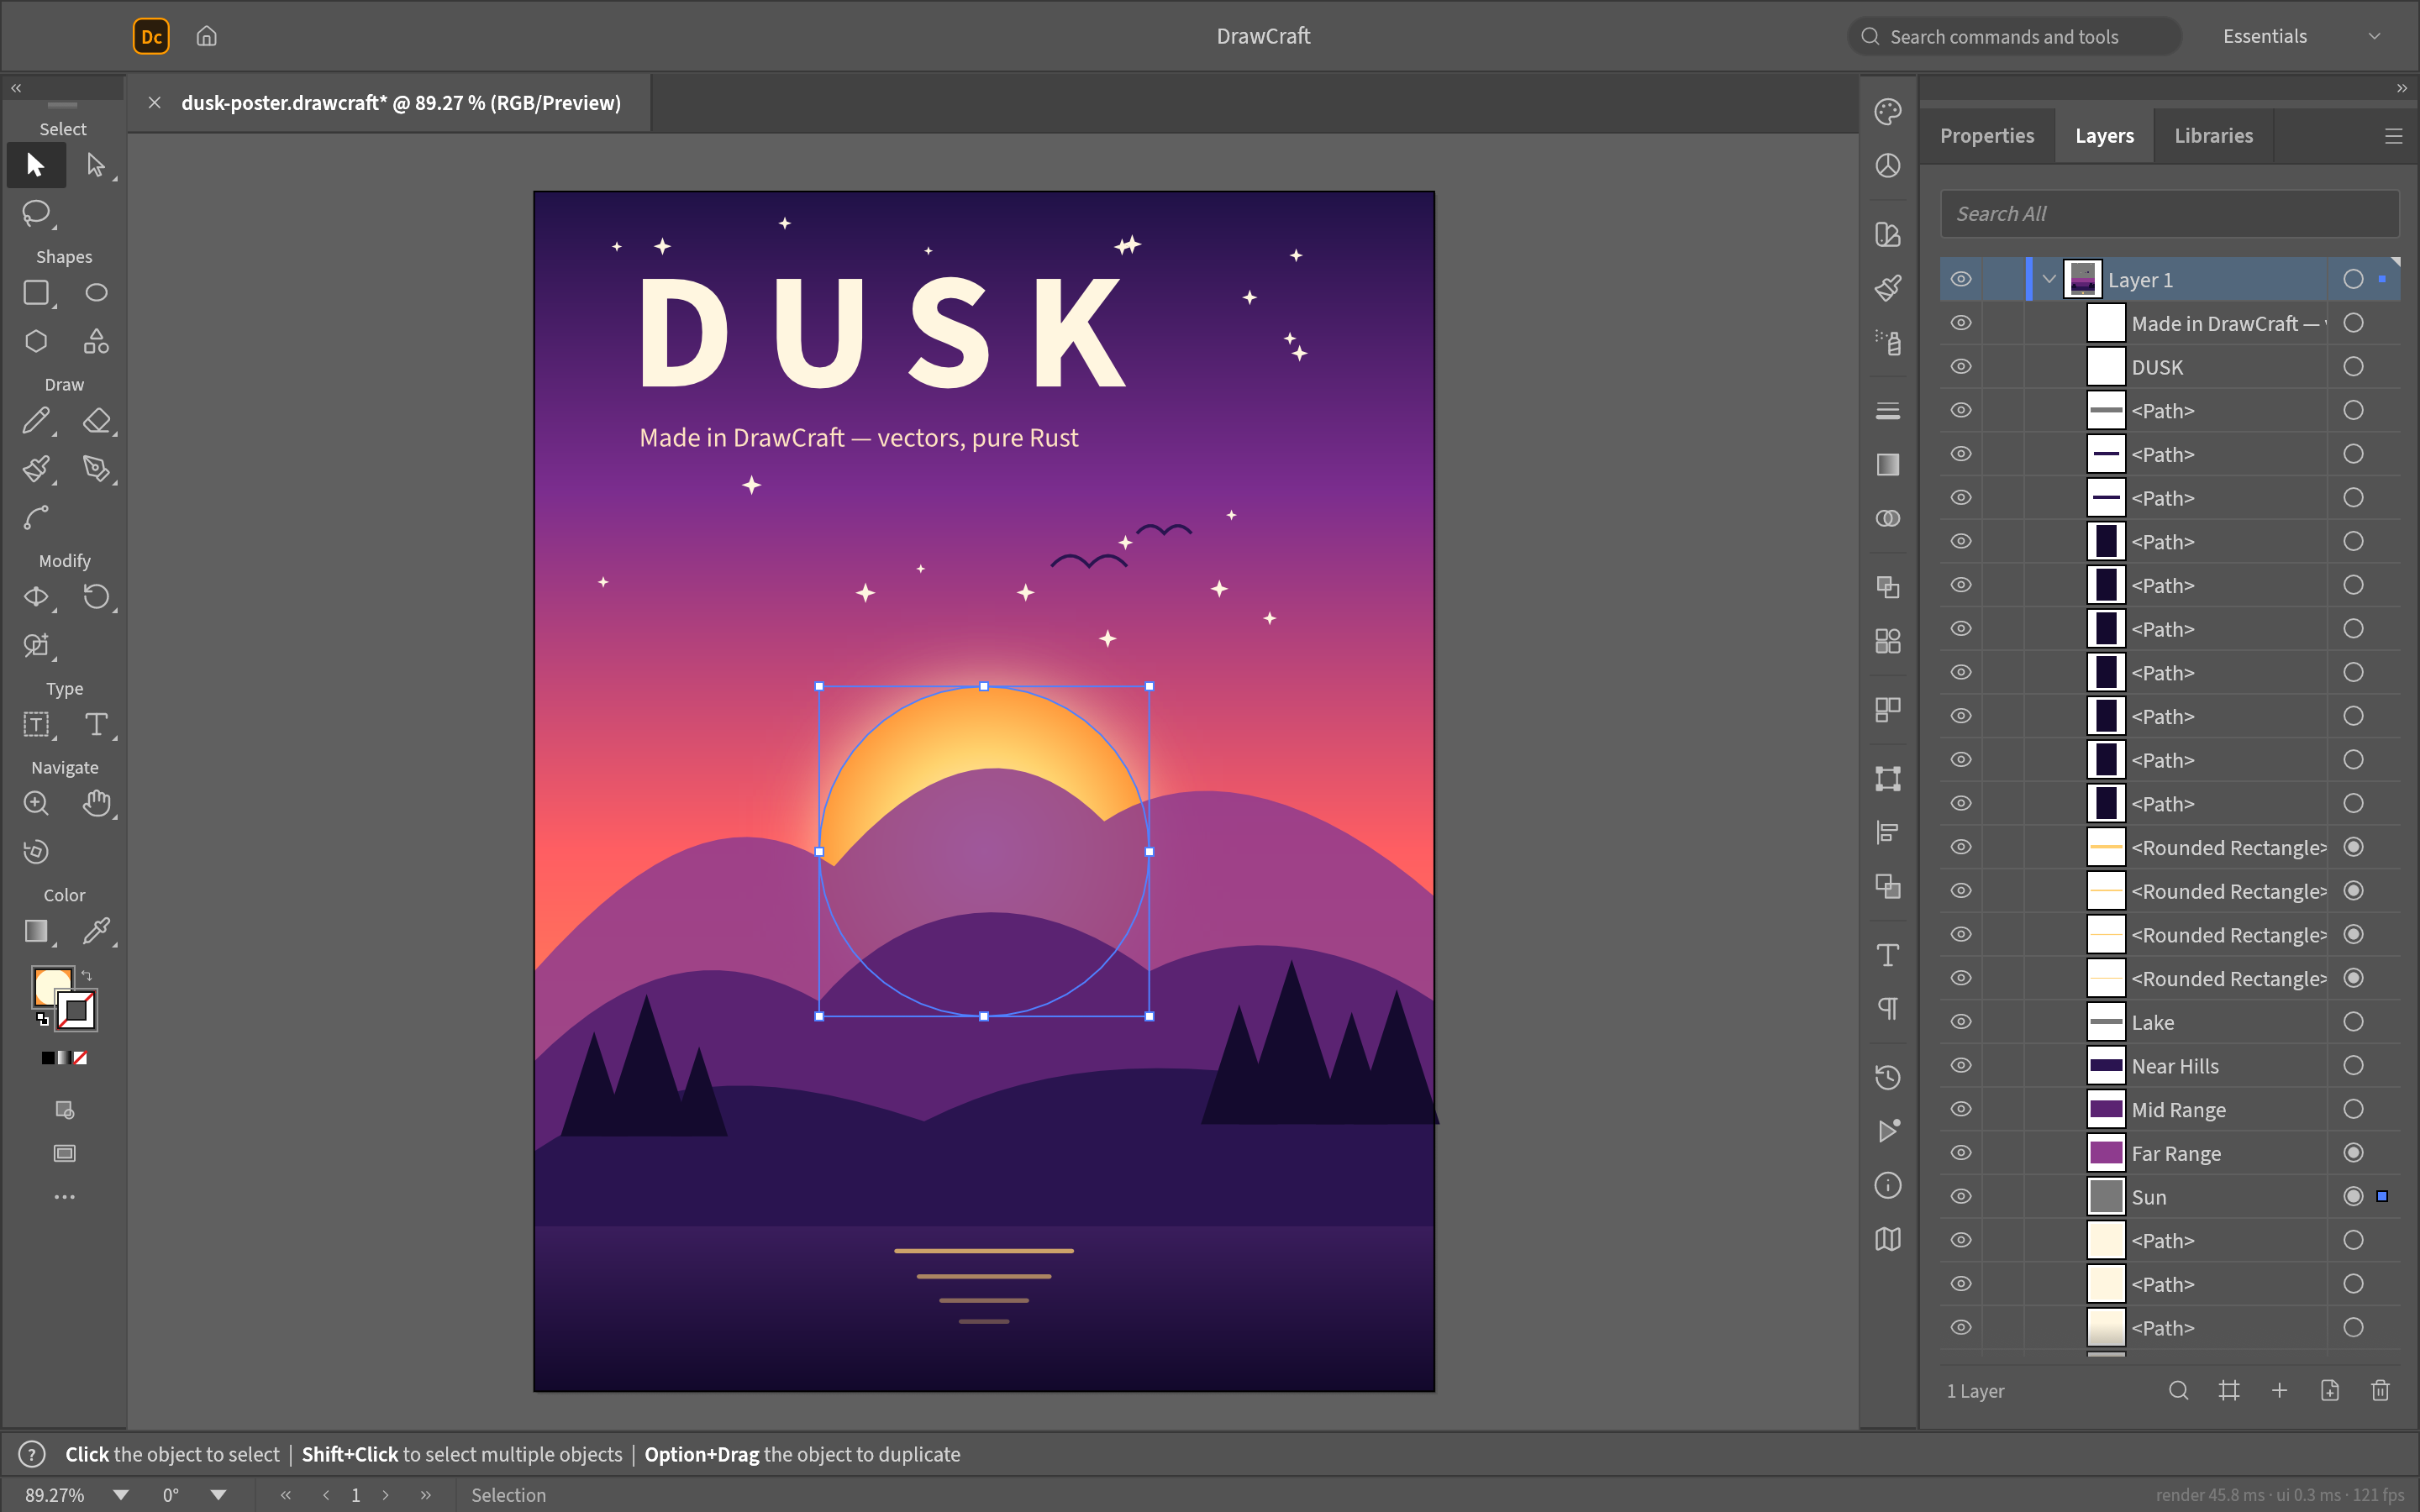This screenshot has width=2420, height=1512.
Task: Activate the Eraser tool
Action: [x=96, y=421]
